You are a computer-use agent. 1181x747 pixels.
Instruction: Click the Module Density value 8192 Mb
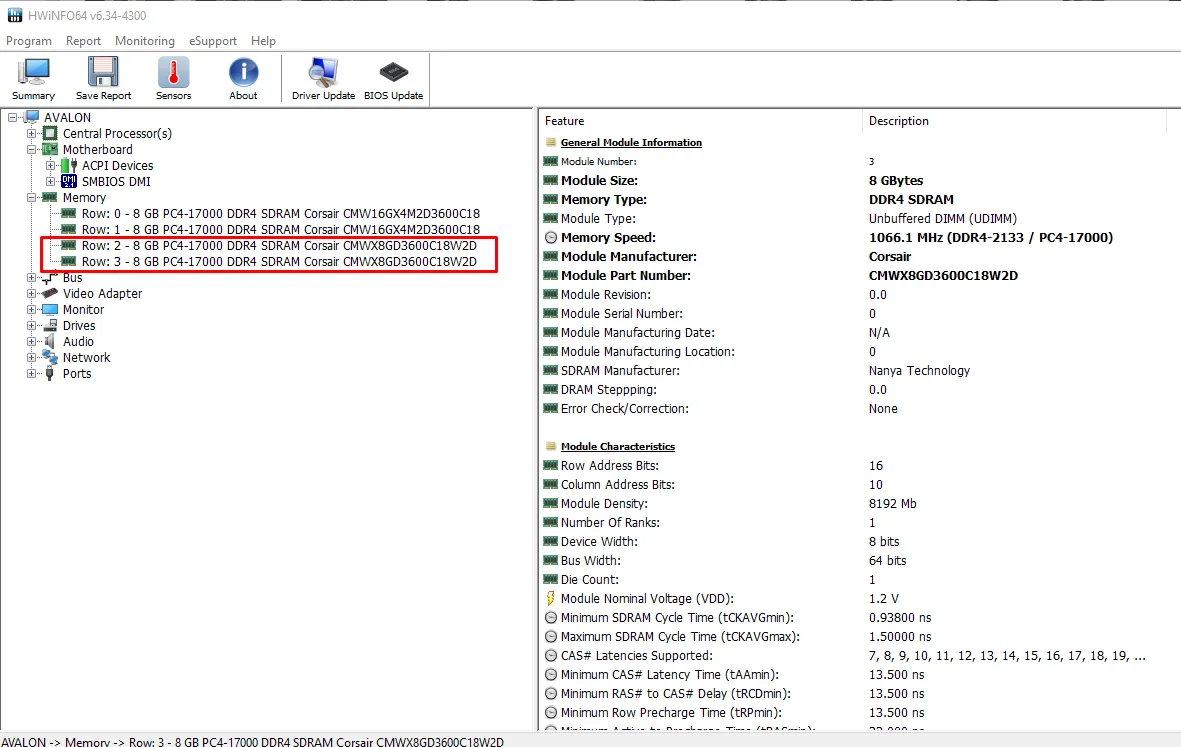click(x=893, y=504)
